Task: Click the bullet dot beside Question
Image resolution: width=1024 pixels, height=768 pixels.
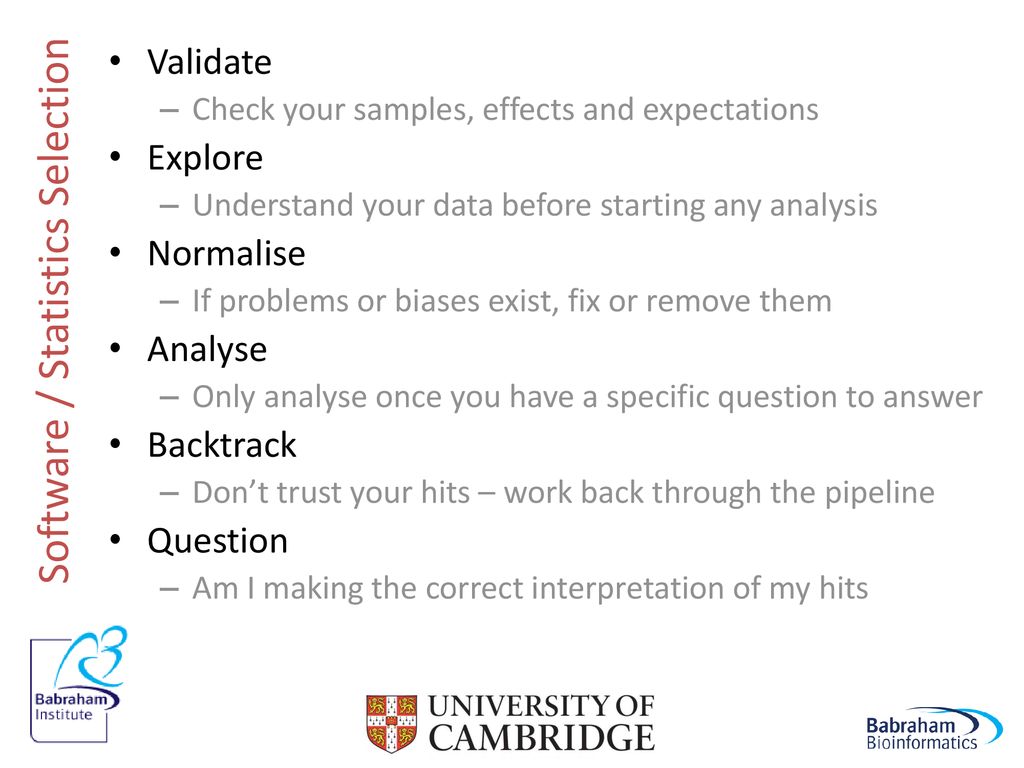Action: [x=116, y=540]
